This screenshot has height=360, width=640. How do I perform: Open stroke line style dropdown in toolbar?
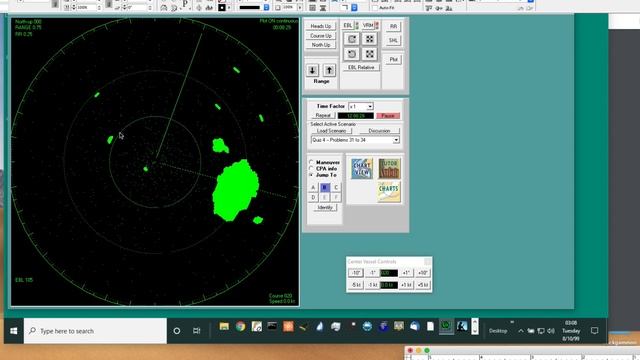point(267,7)
